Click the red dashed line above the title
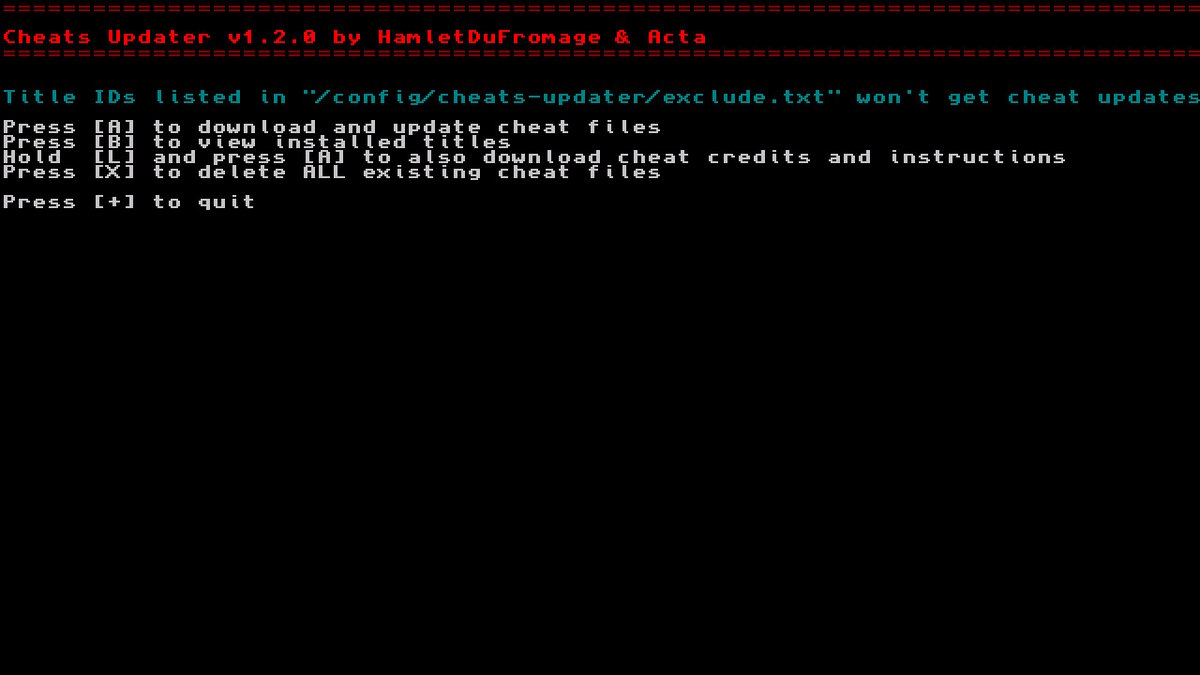1200x675 pixels. [x=600, y=8]
